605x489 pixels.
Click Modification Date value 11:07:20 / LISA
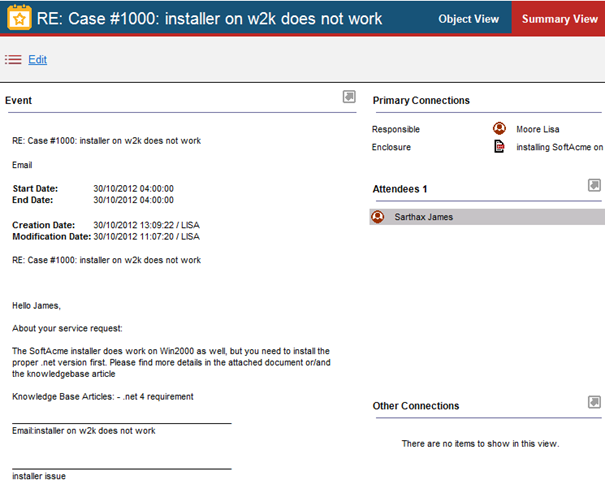(x=146, y=237)
